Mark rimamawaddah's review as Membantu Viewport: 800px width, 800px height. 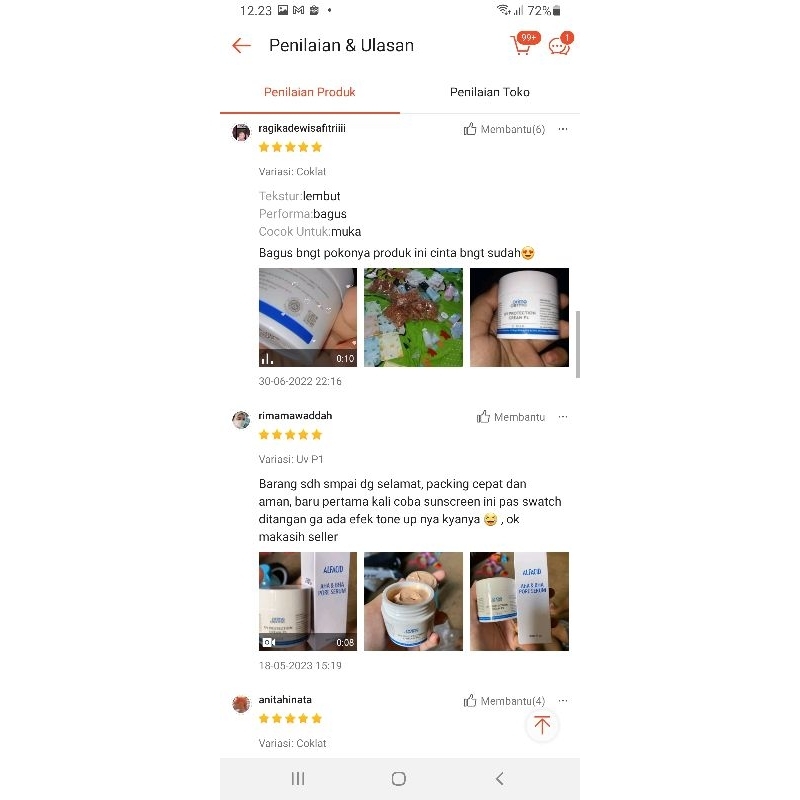coord(511,417)
